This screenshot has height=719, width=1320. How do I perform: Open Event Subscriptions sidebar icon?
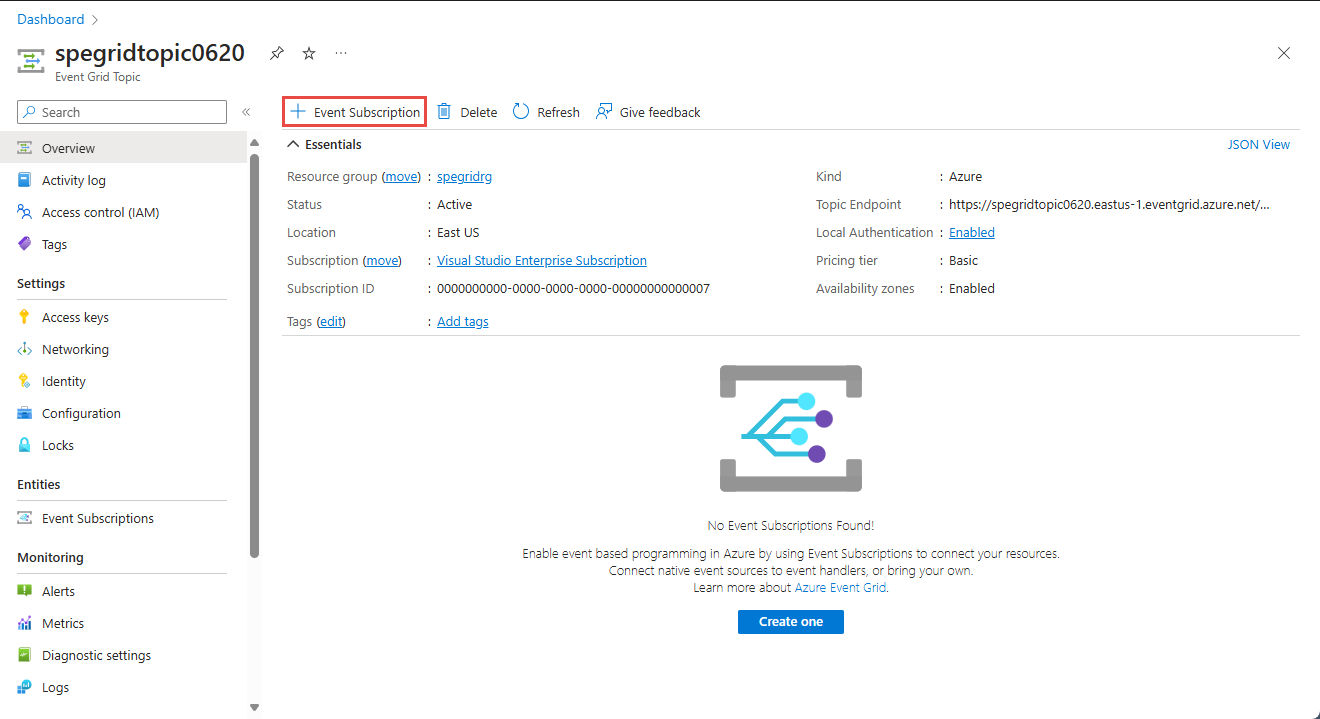coord(25,518)
